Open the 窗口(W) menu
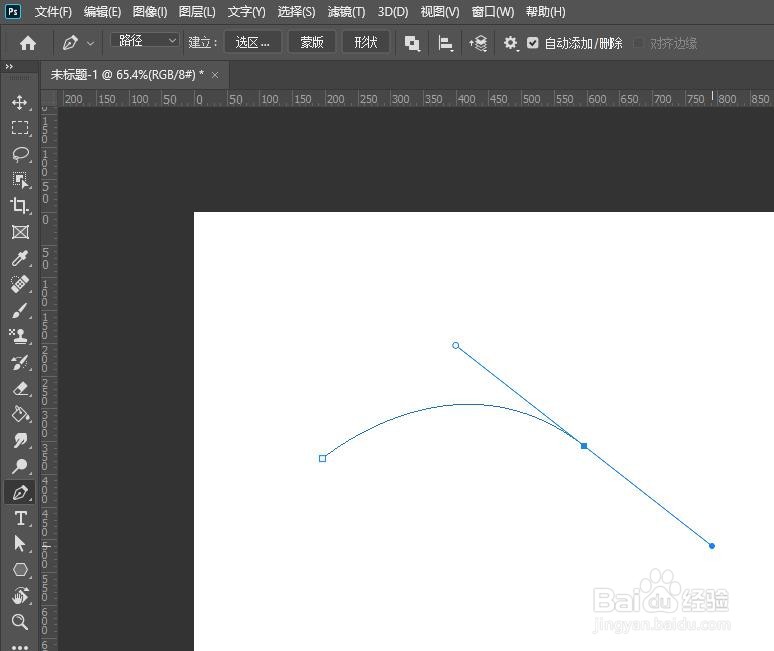This screenshot has width=774, height=651. coord(493,11)
